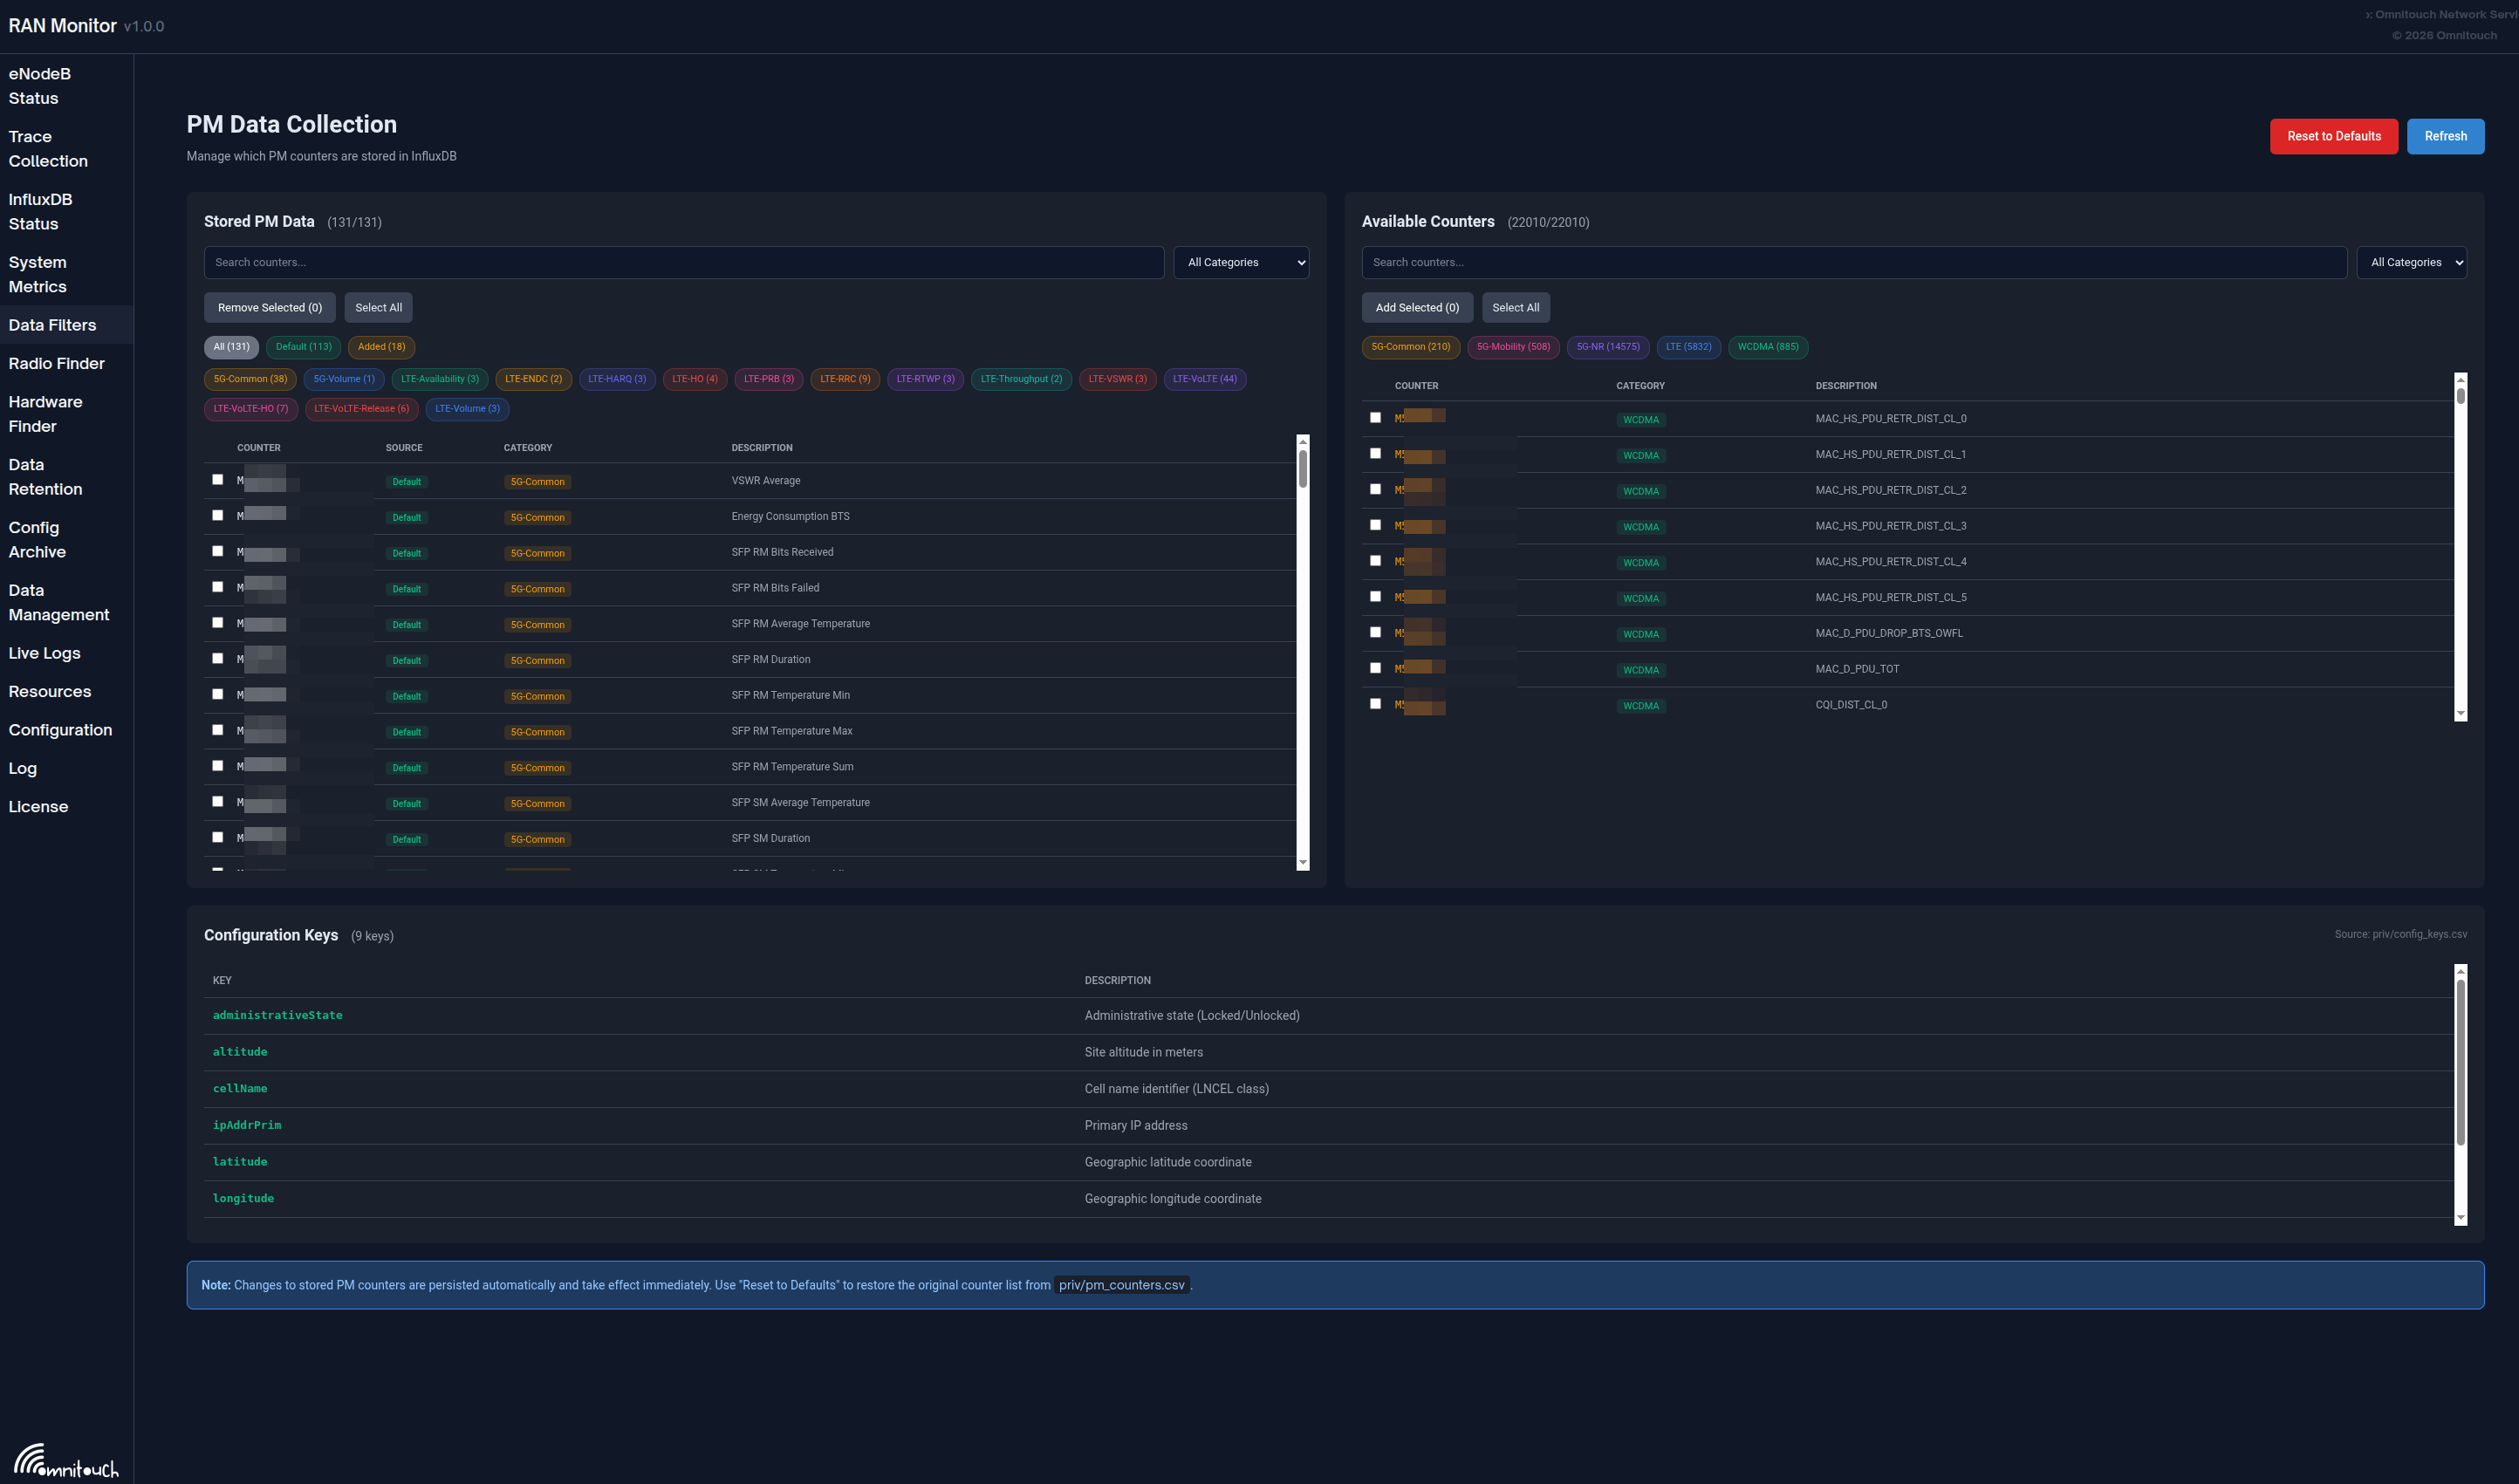Image resolution: width=2519 pixels, height=1484 pixels.
Task: Filter available counters by 5G-NR (14575)
Action: [1607, 347]
